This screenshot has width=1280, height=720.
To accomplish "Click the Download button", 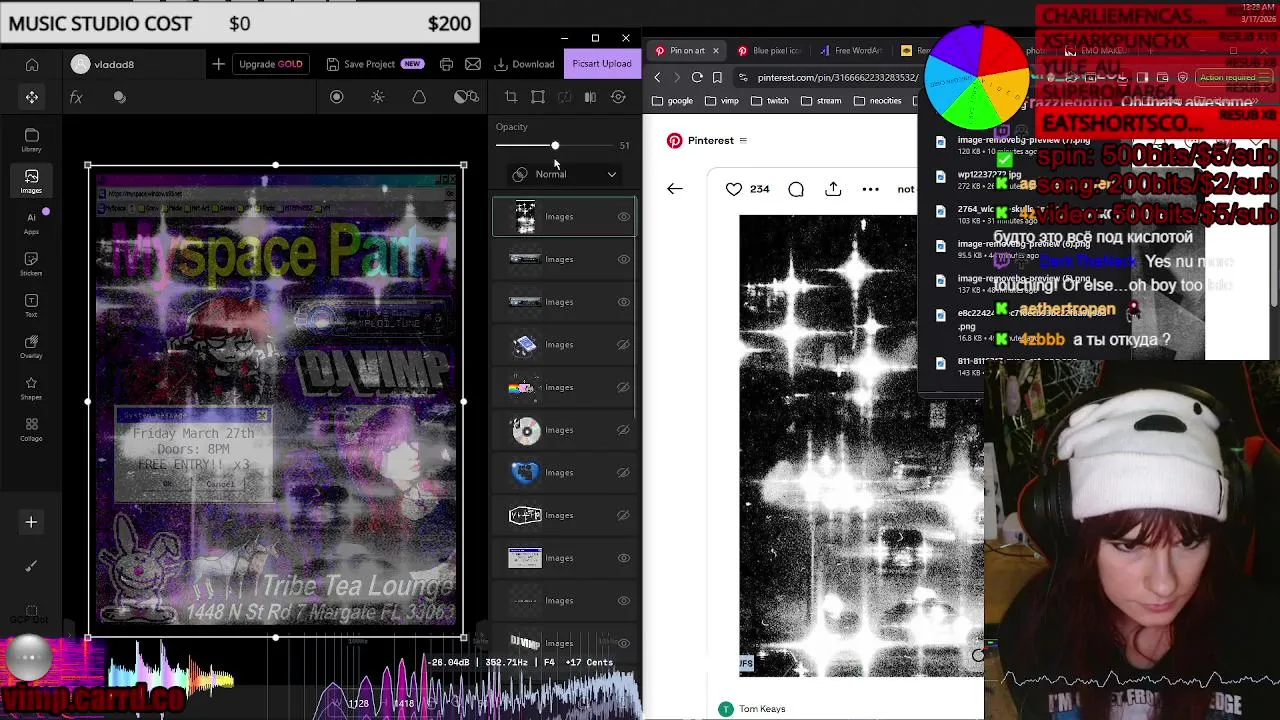I will pos(525,64).
